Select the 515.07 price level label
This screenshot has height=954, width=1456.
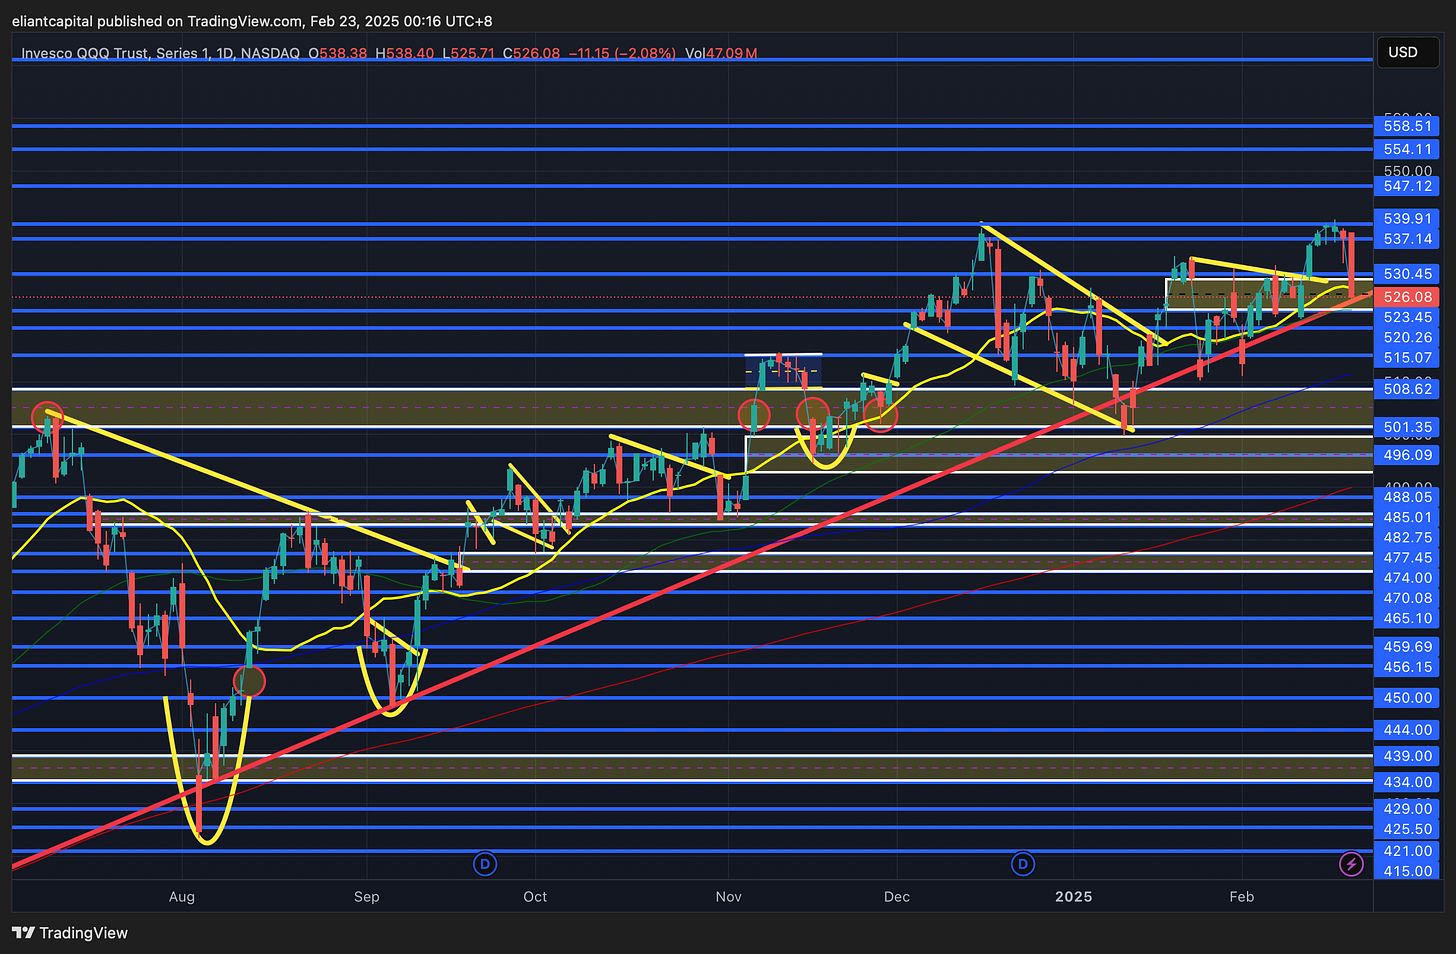(1407, 357)
